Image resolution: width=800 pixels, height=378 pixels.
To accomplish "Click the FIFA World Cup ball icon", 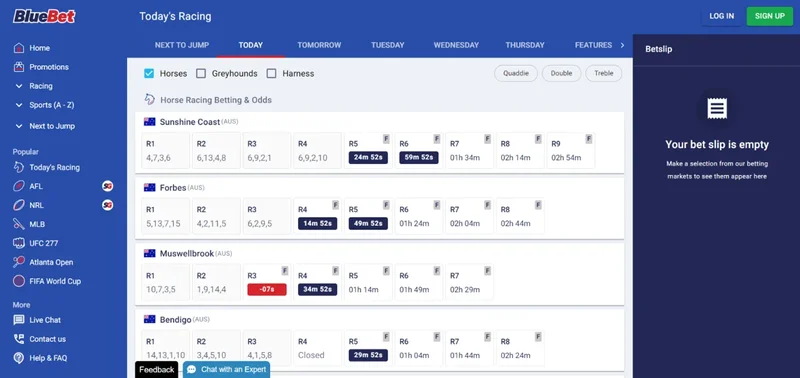I will coord(19,281).
